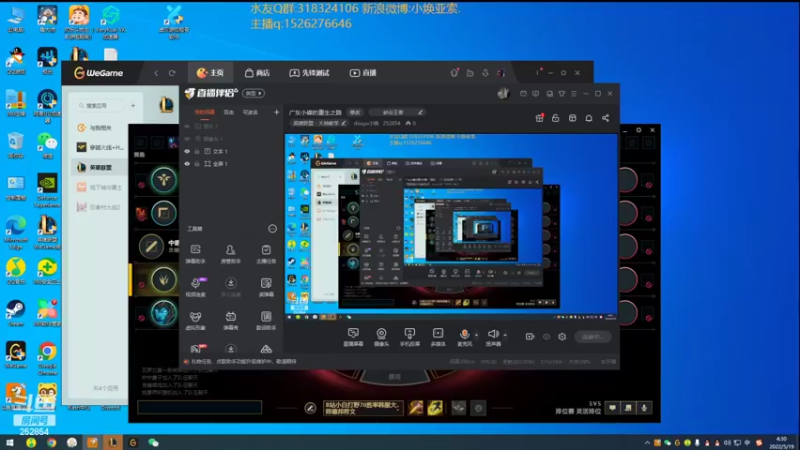Image resolution: width=800 pixels, height=450 pixels.
Task: Click the gift box icon with red badge
Action: [539, 118]
